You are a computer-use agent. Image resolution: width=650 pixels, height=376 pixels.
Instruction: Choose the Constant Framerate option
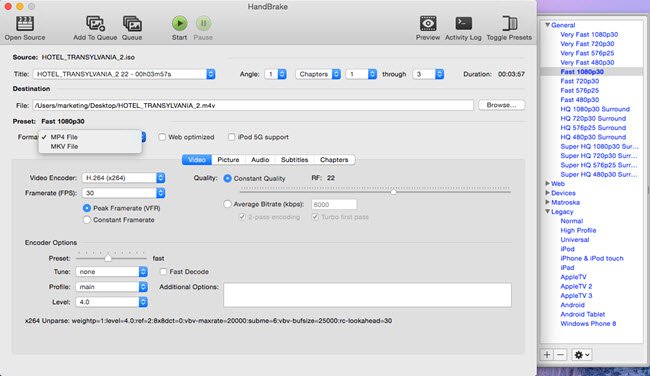click(x=87, y=220)
